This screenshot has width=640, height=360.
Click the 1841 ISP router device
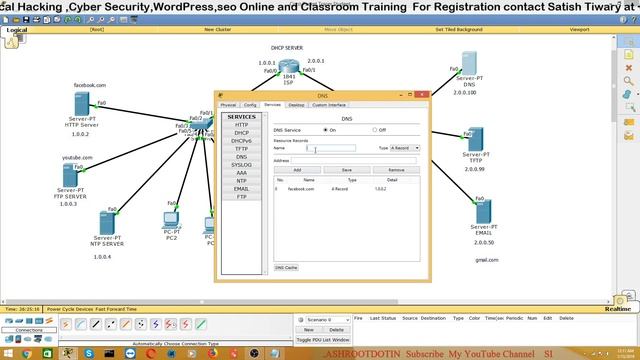coord(289,67)
